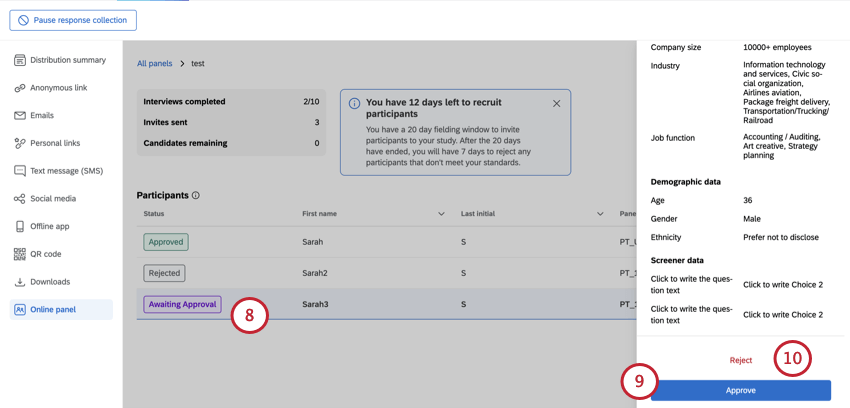The width and height of the screenshot is (850, 408).
Task: Click the Emails envelope icon
Action: [x=20, y=116]
